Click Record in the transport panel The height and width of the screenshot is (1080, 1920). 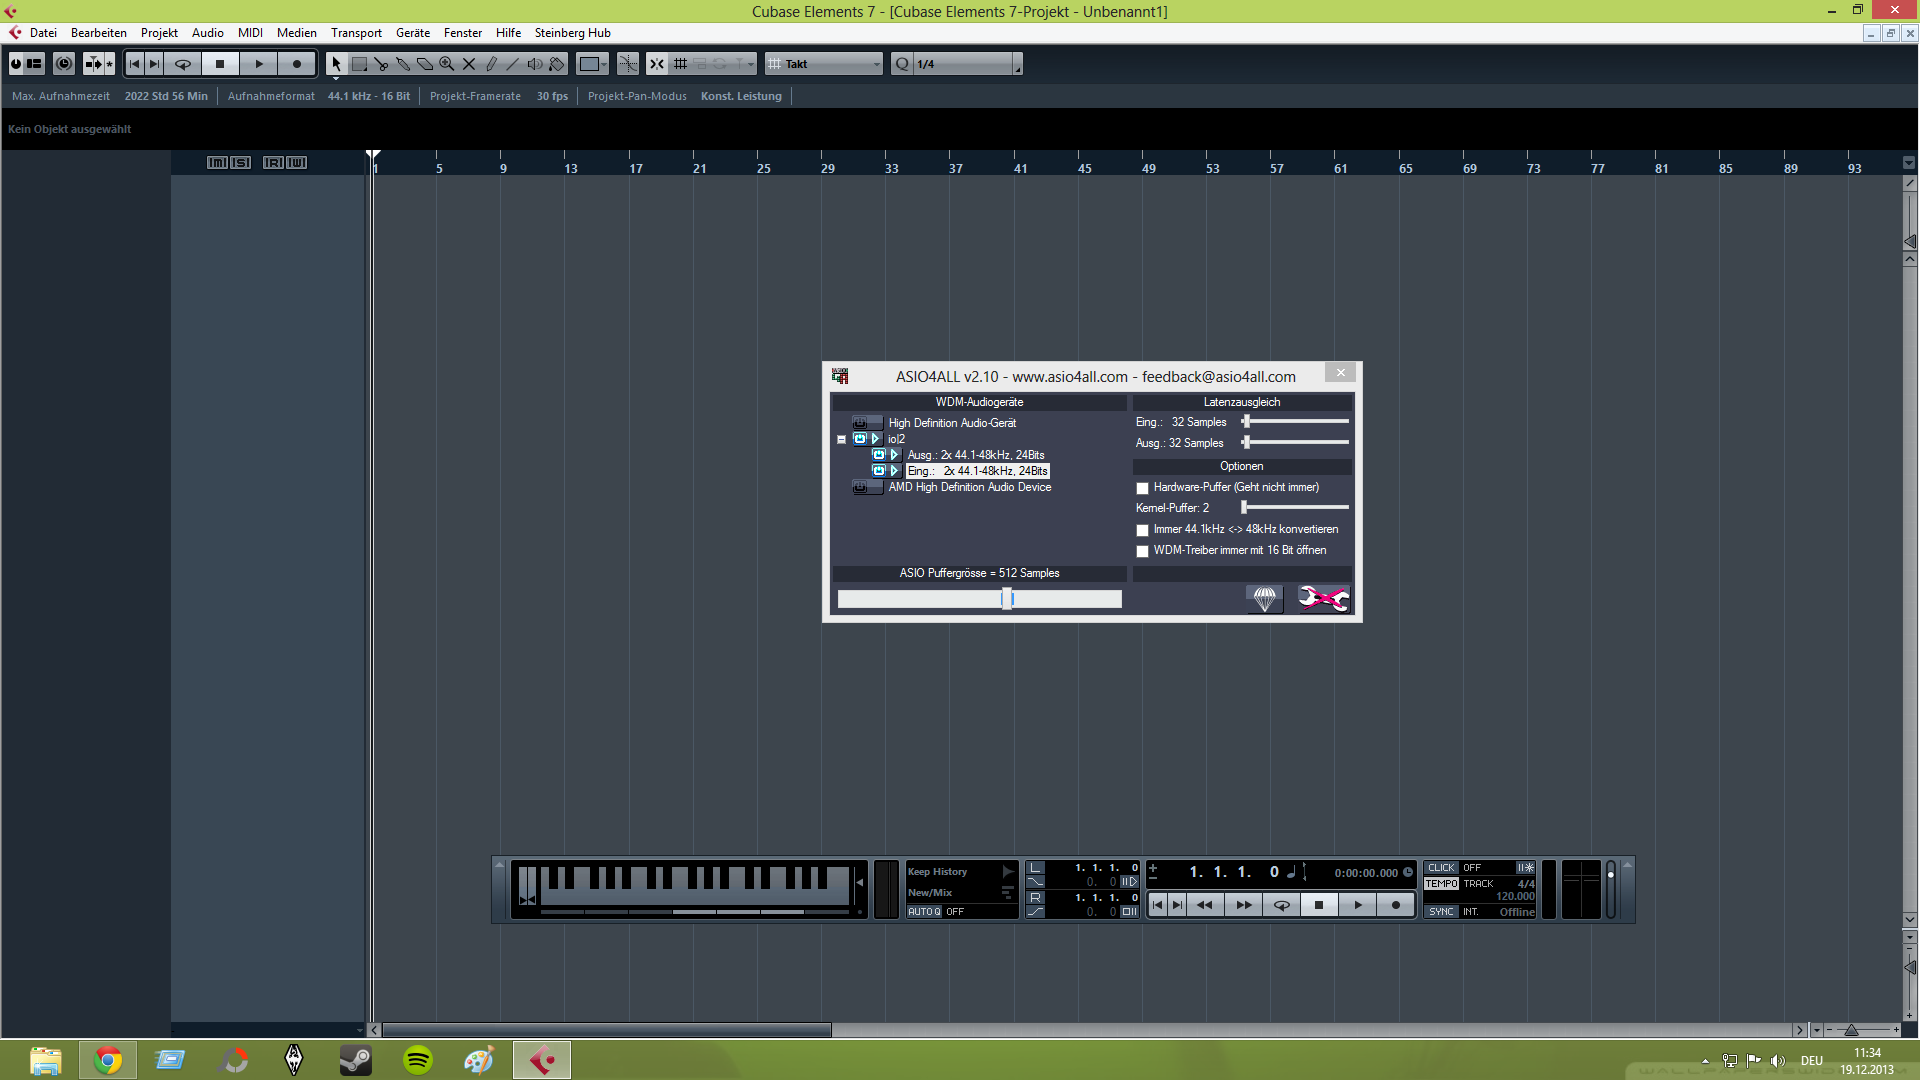1395,905
